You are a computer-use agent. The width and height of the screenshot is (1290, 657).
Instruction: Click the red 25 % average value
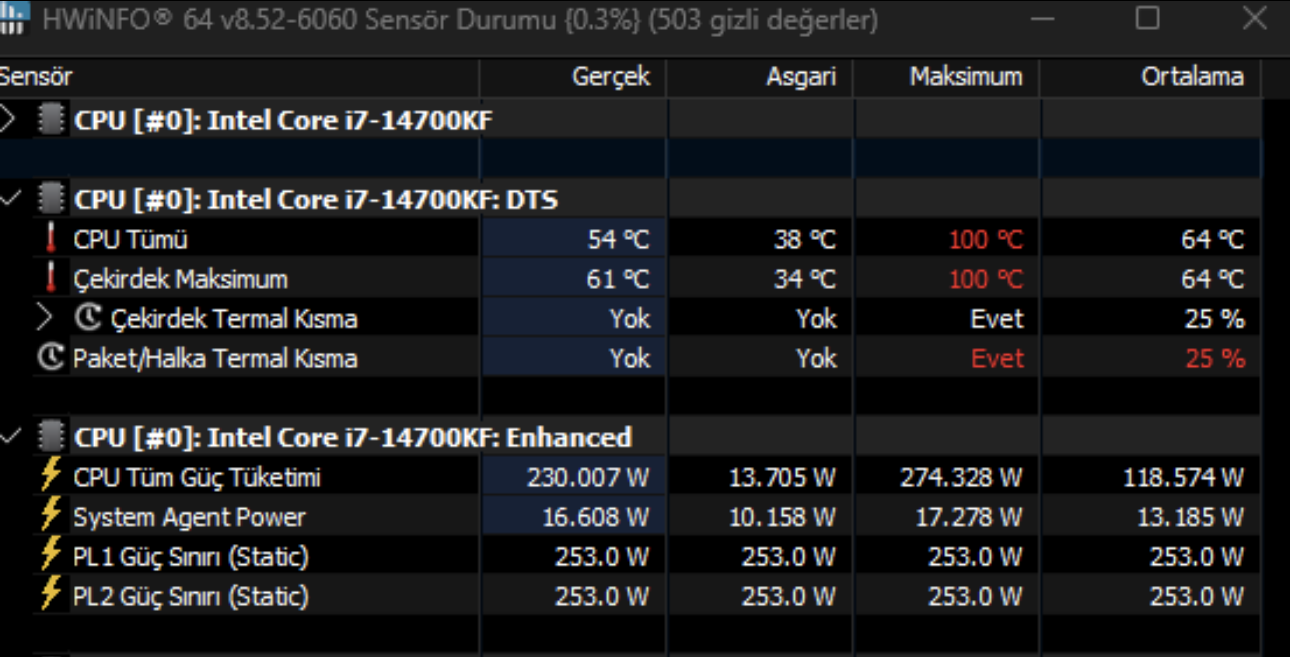pos(1215,358)
